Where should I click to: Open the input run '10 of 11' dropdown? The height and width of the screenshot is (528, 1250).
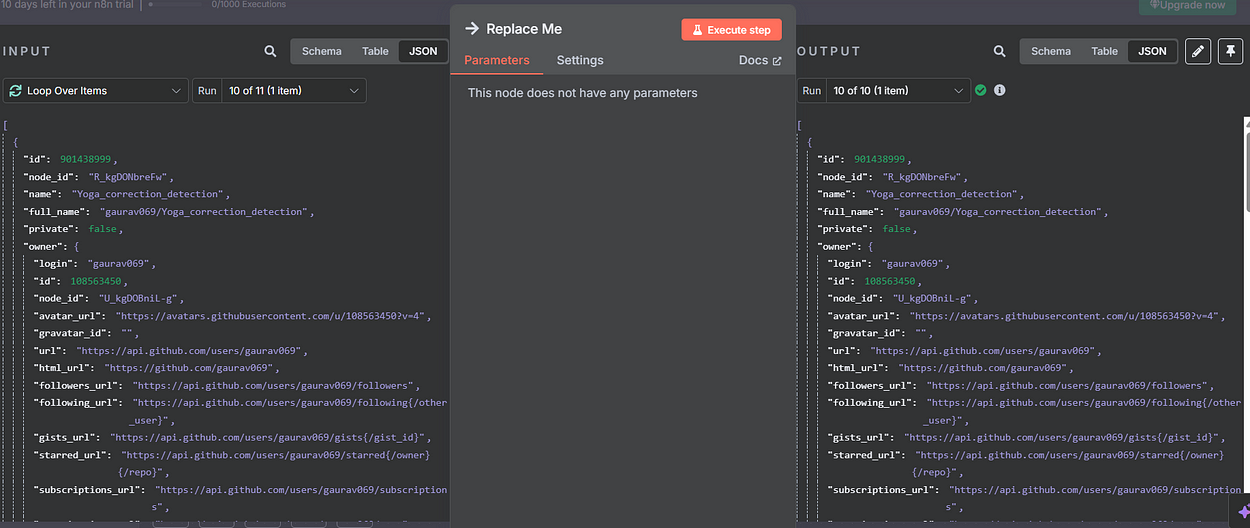pyautogui.click(x=293, y=91)
